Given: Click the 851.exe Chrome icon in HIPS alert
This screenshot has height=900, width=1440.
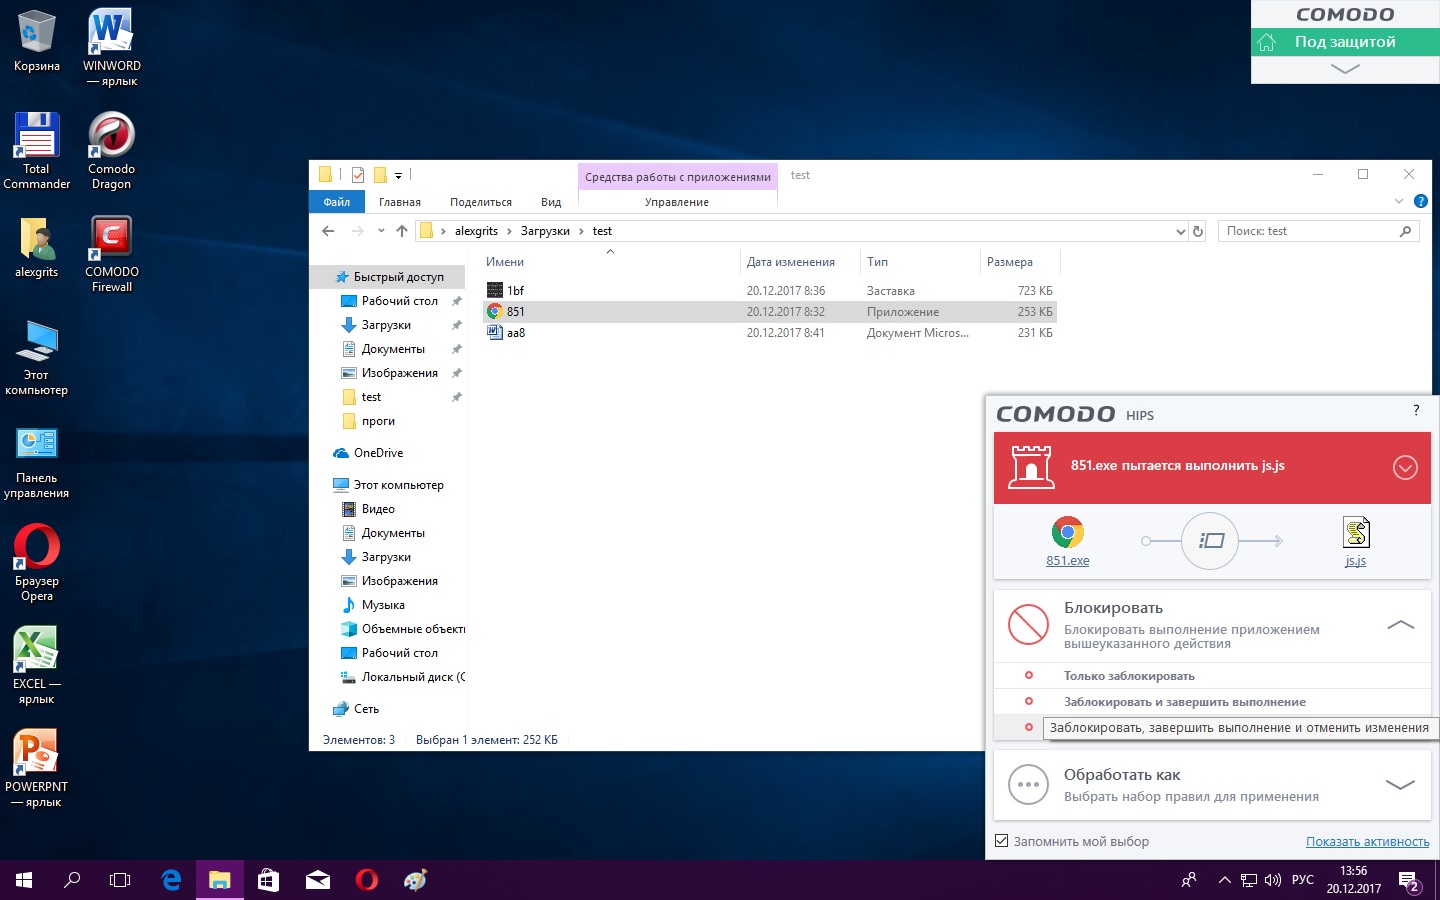Looking at the screenshot, I should [1067, 533].
